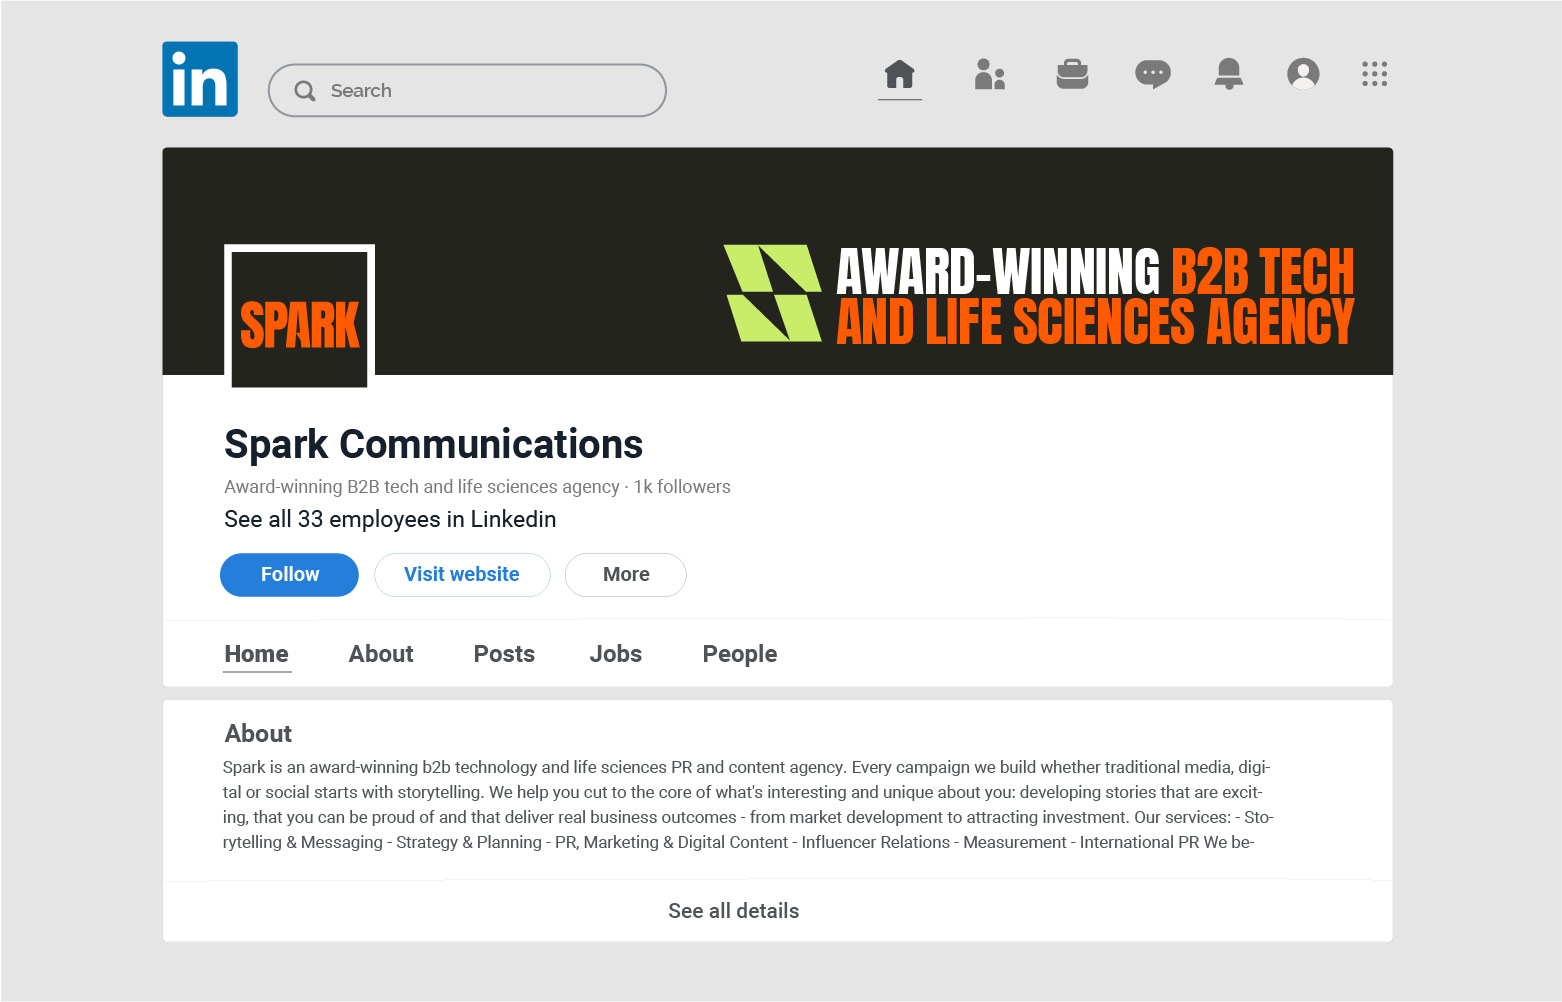Image resolution: width=1562 pixels, height=1002 pixels.
Task: Open the Home feed icon
Action: (899, 74)
